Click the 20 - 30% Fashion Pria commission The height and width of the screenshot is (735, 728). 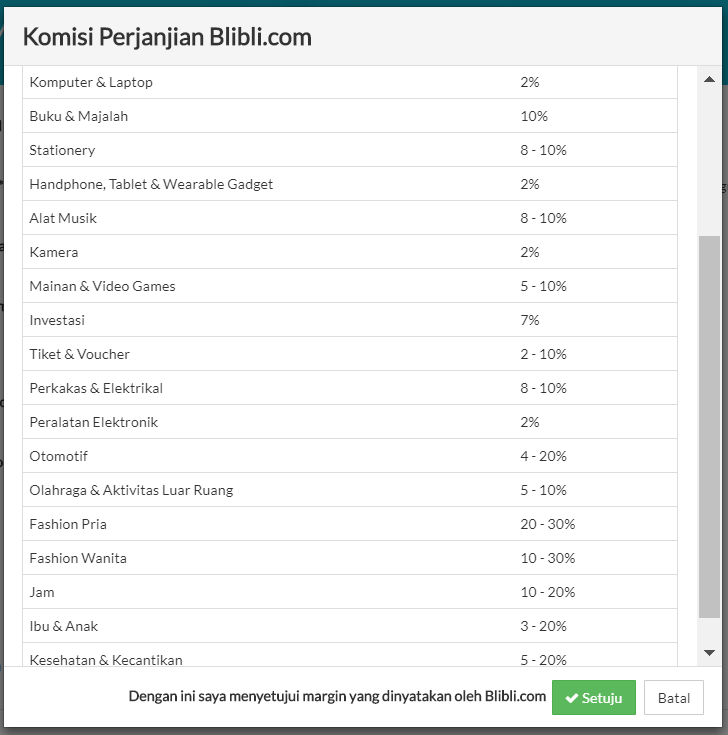(547, 524)
